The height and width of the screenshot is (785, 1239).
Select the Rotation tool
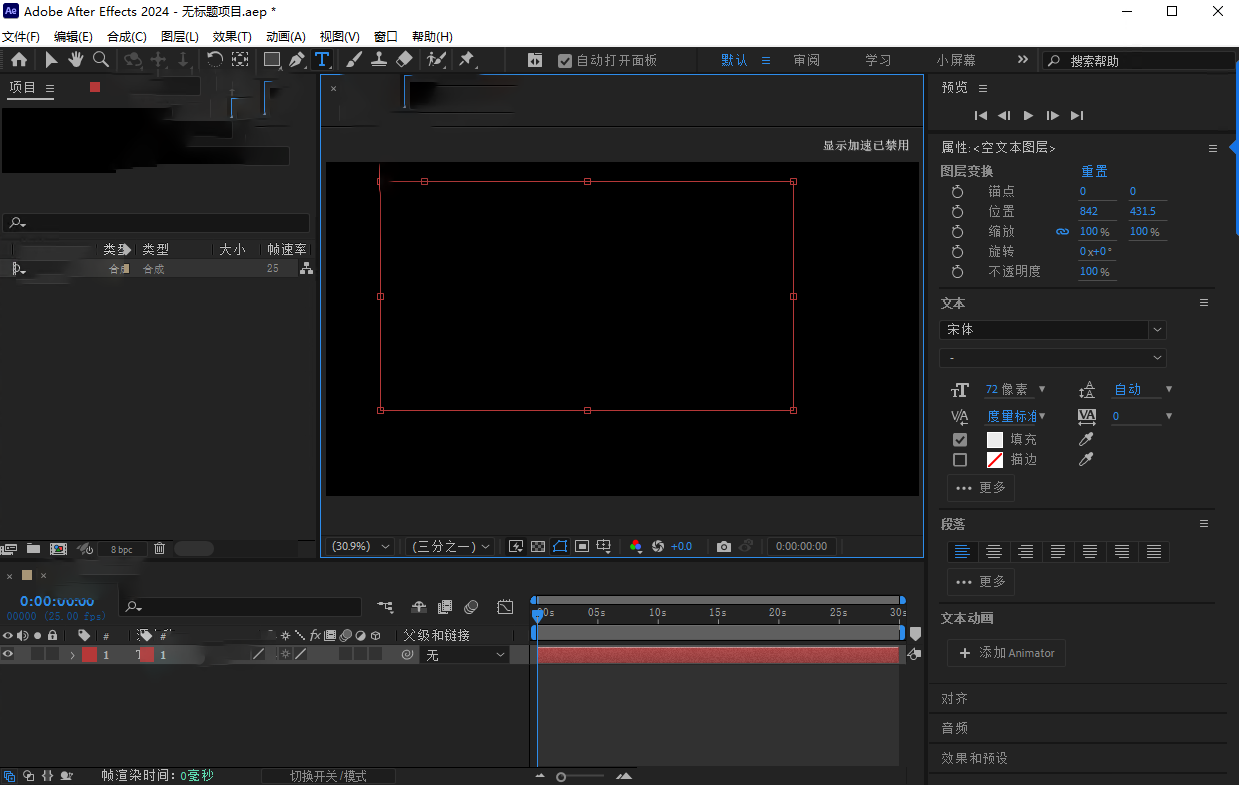point(214,60)
